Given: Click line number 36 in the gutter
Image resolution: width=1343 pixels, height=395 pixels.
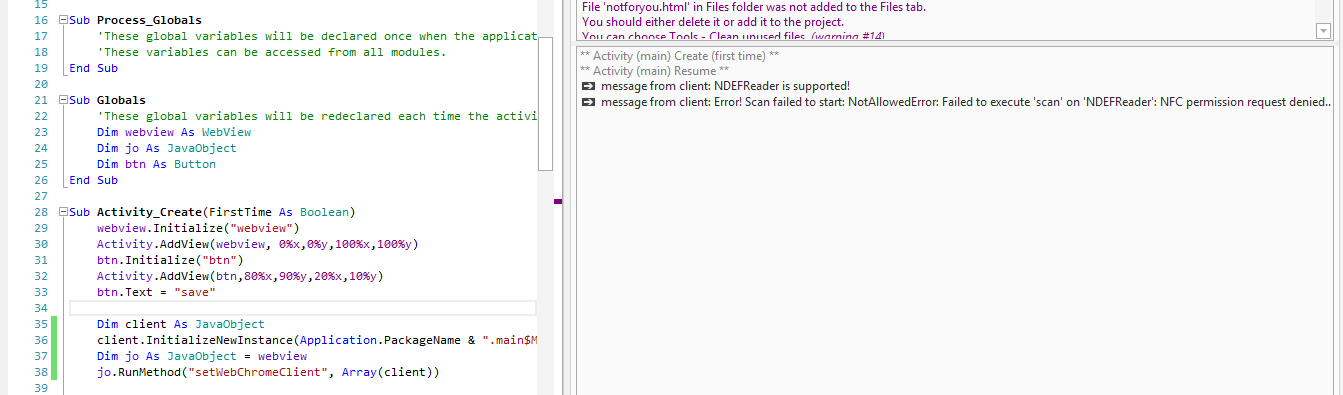Looking at the screenshot, I should coord(41,340).
